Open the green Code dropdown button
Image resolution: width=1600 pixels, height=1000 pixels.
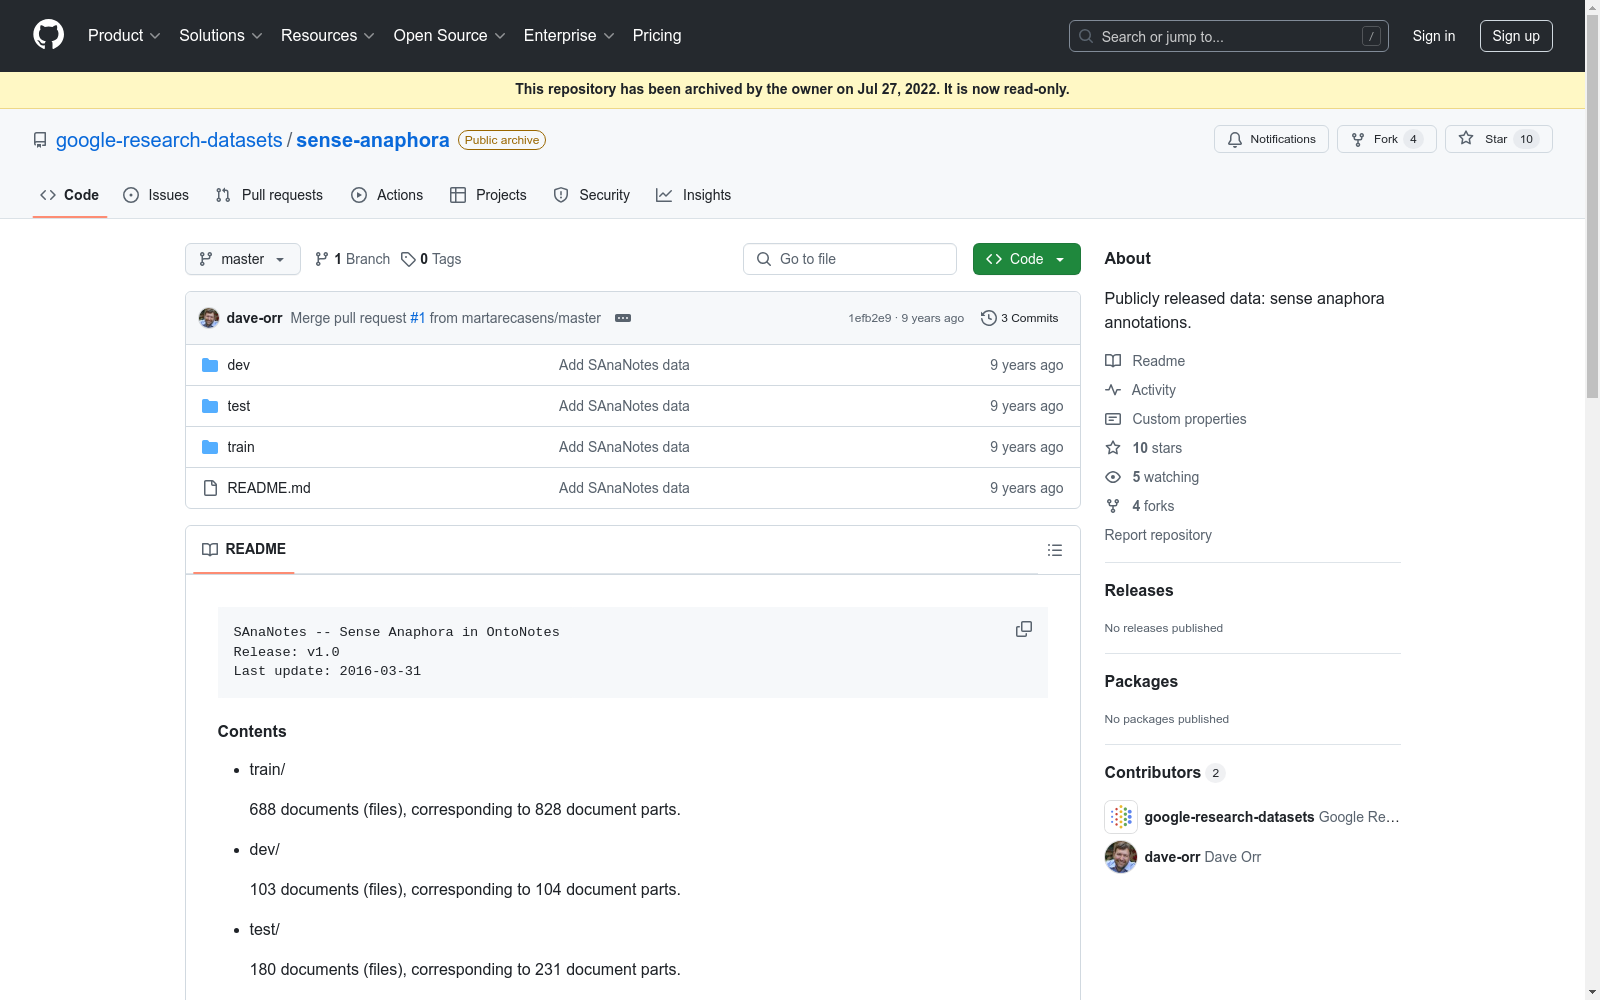[1026, 259]
